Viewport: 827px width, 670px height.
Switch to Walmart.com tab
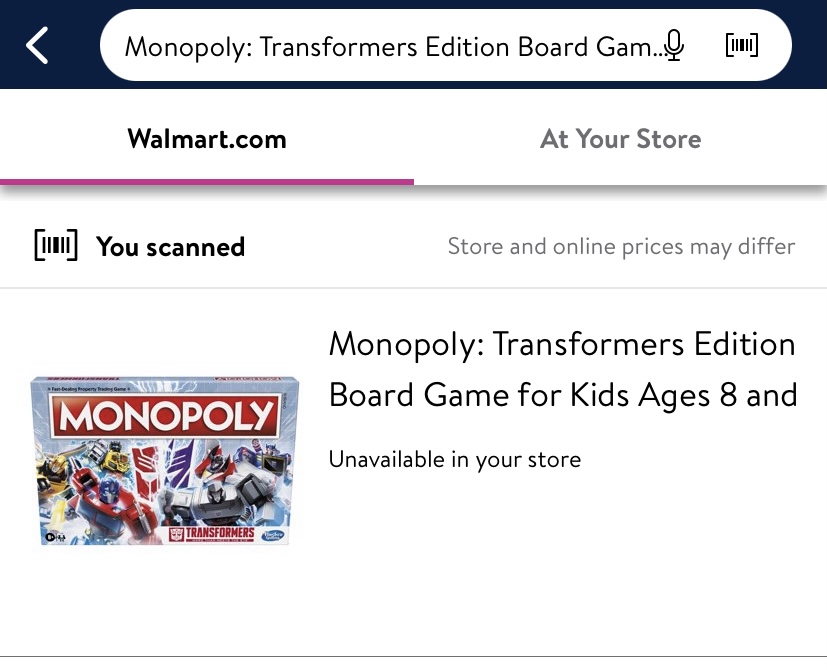pyautogui.click(x=207, y=139)
